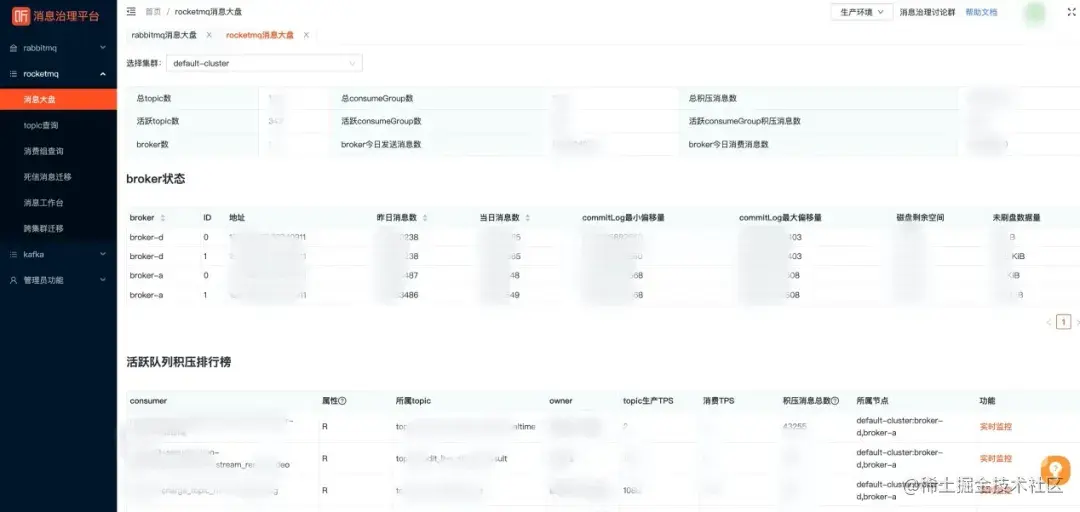
Task: Click the rabbitmq sidebar icon
Action: point(14,48)
